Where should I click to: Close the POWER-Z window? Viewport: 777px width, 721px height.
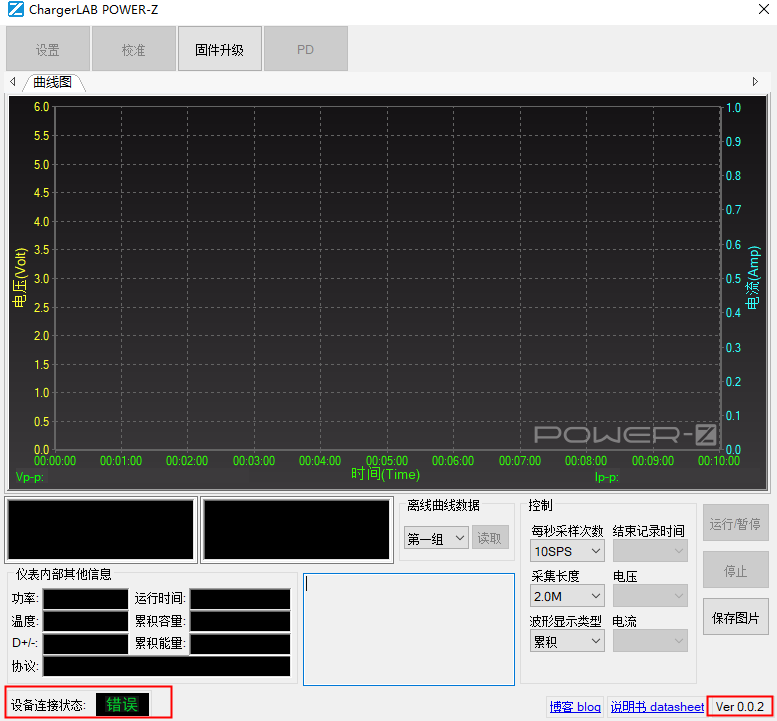(x=764, y=9)
